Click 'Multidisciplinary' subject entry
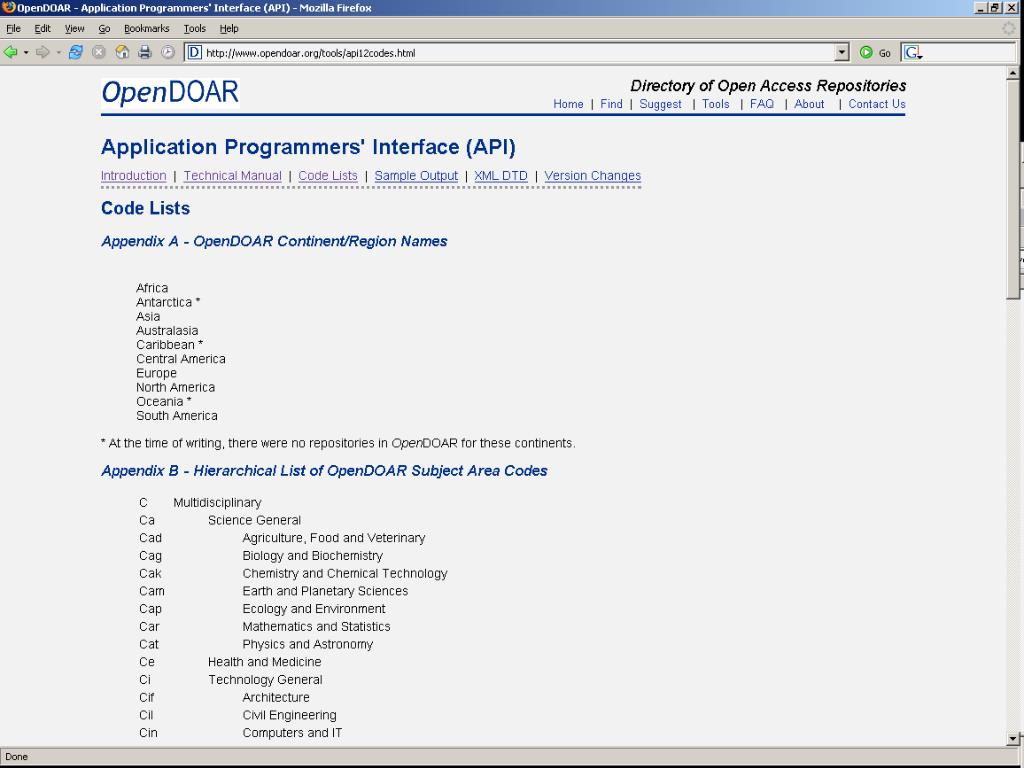The image size is (1024, 768). [x=217, y=503]
